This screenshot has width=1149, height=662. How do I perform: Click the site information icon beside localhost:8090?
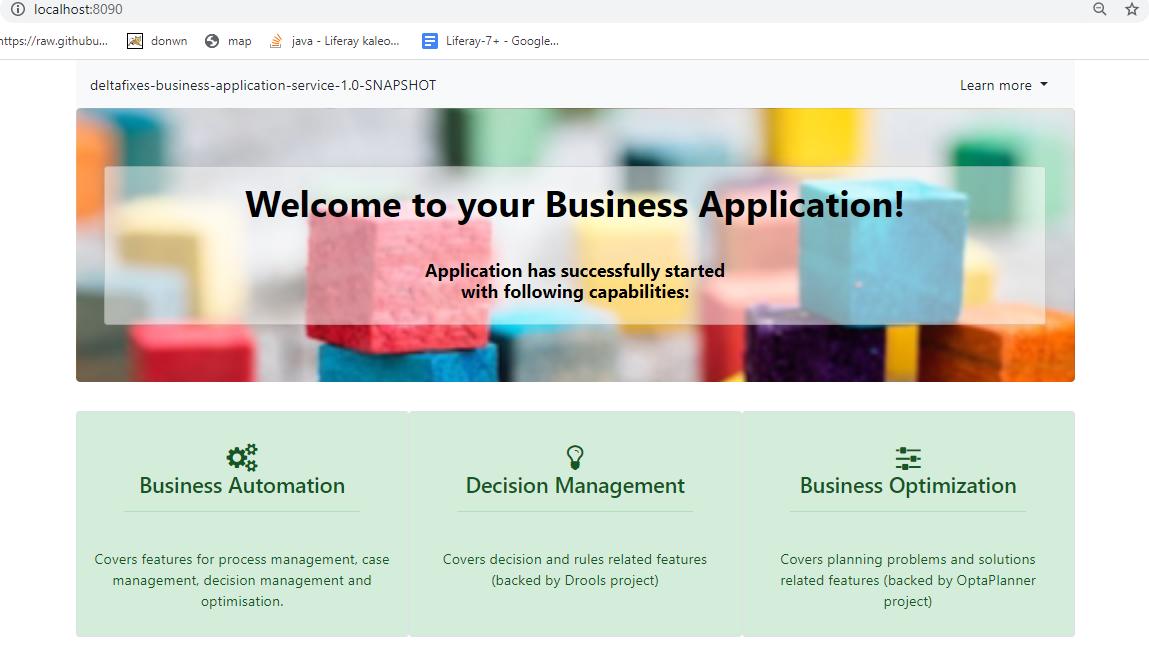click(x=17, y=9)
